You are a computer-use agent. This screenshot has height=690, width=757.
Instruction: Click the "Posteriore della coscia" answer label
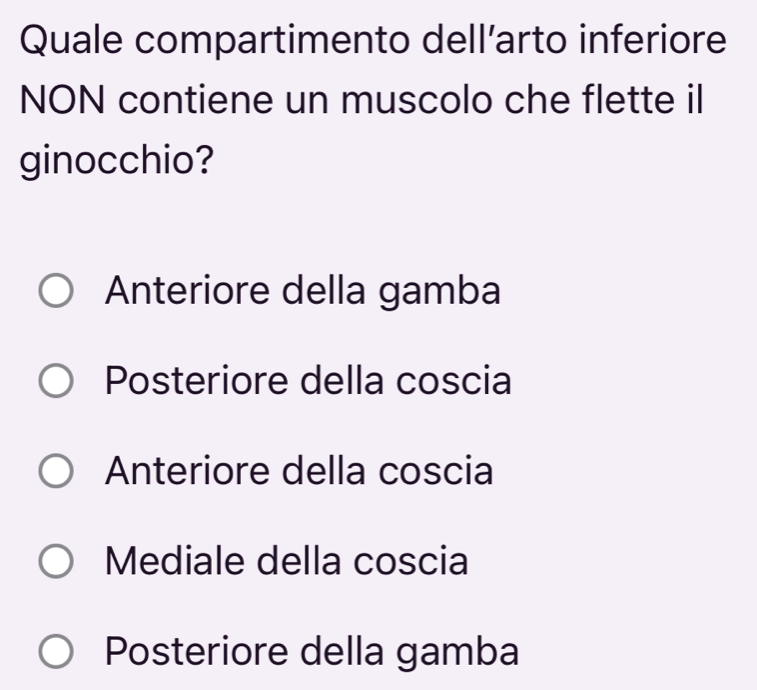point(308,381)
